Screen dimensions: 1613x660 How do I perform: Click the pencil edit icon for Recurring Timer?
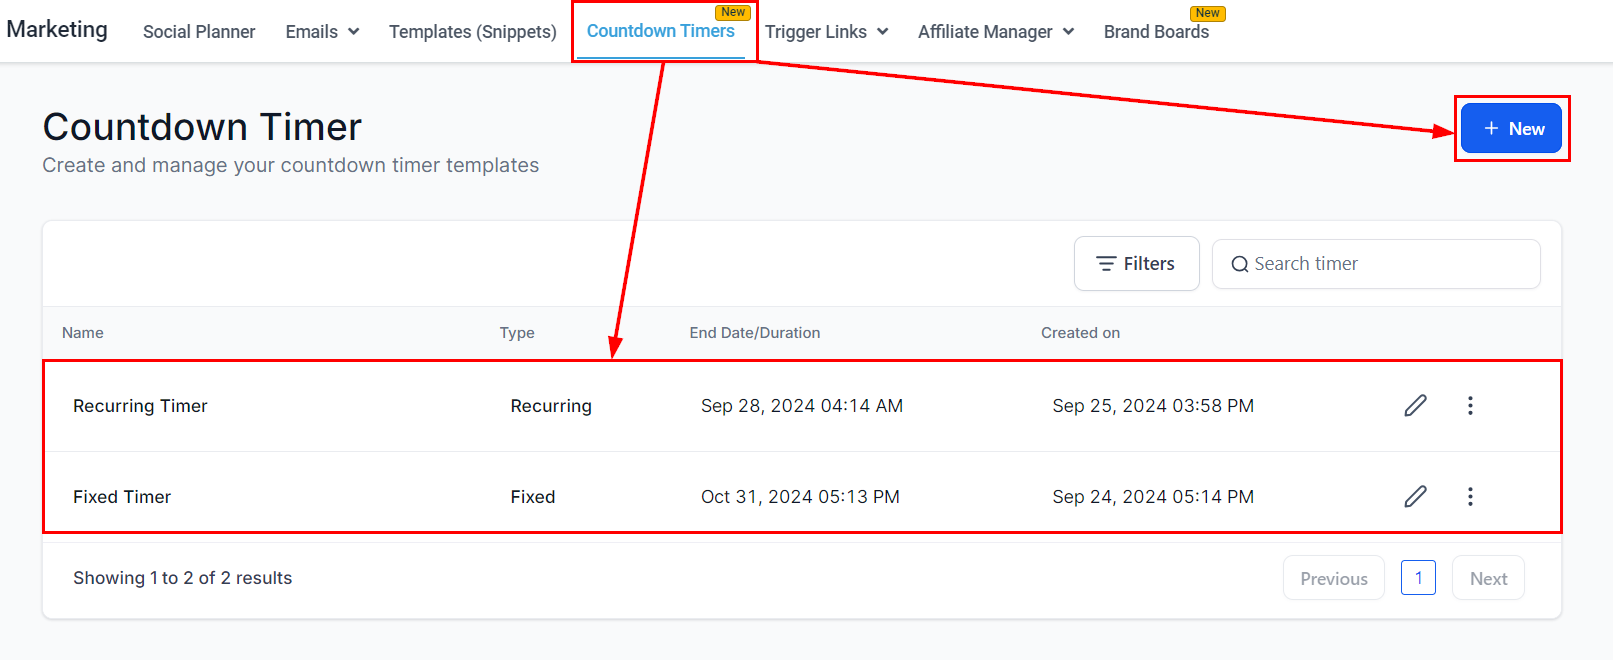click(x=1415, y=405)
